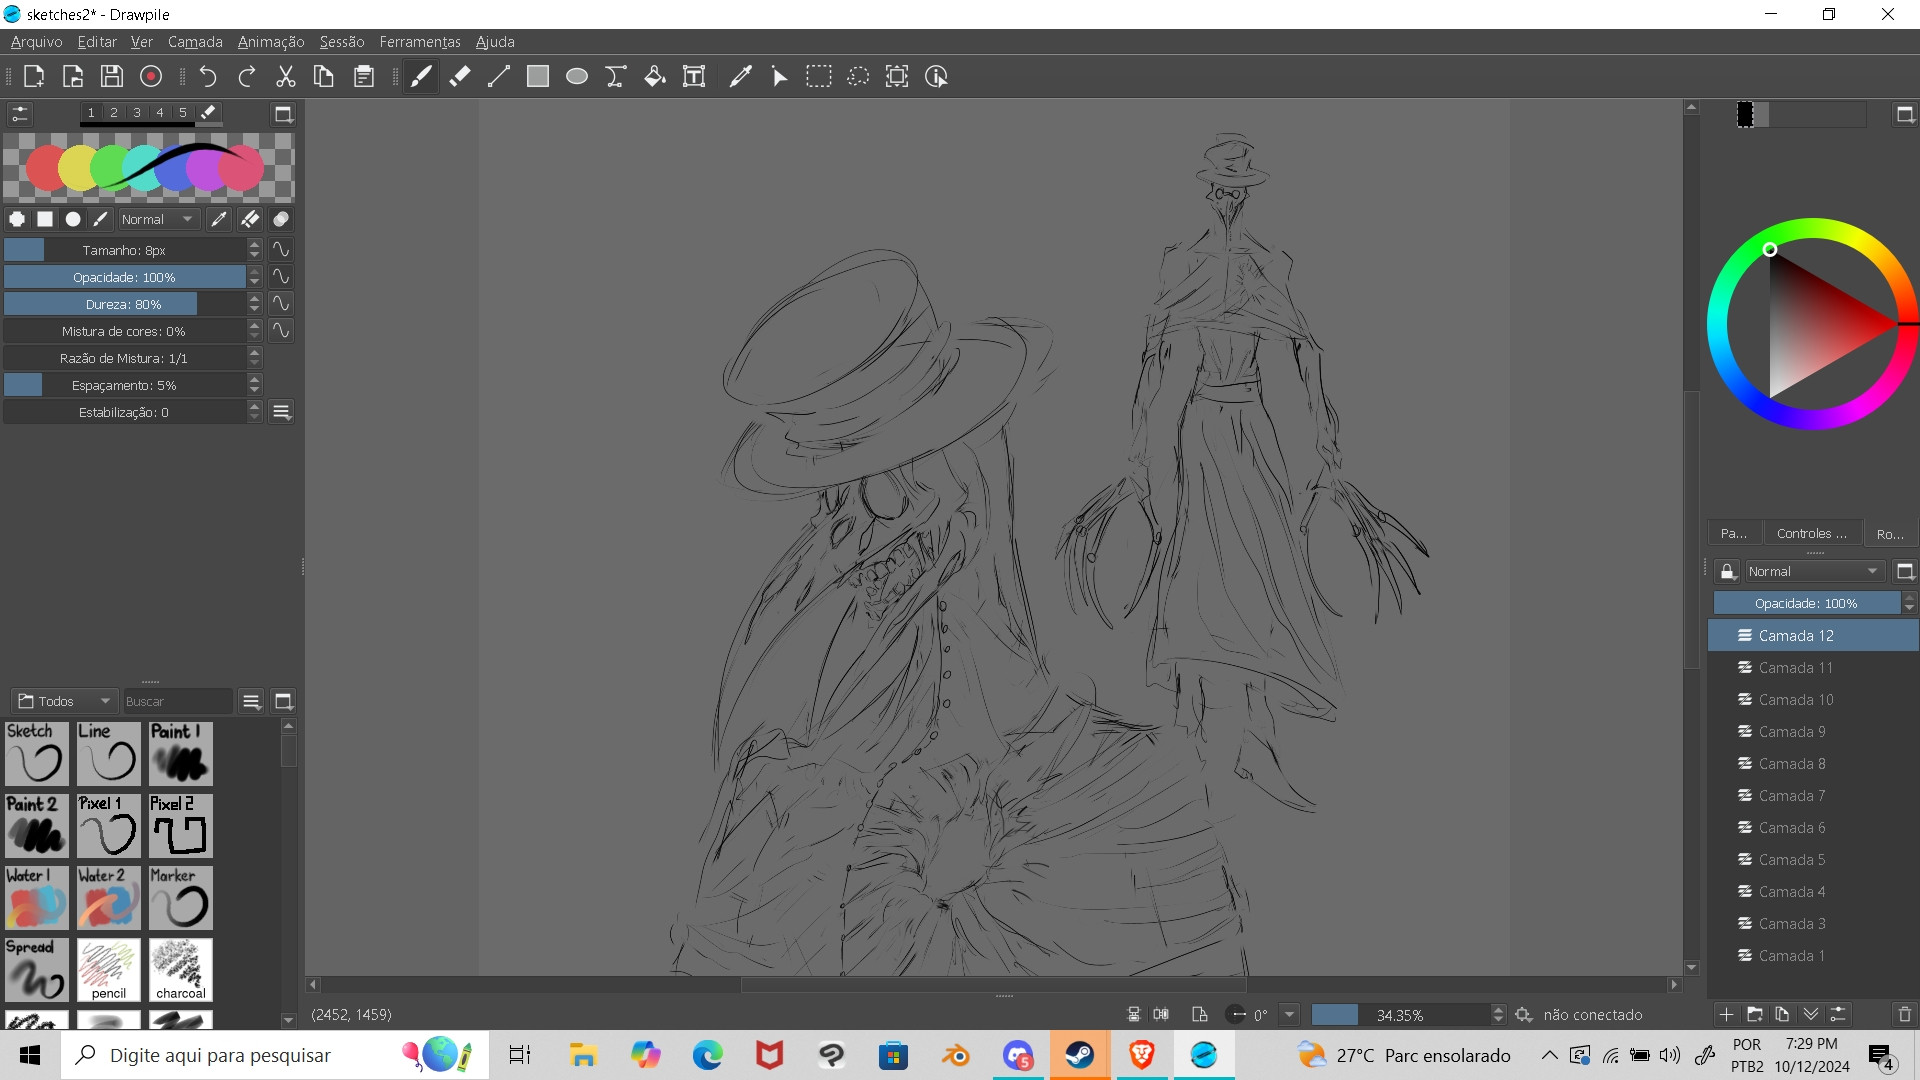The width and height of the screenshot is (1920, 1080).
Task: Select the Ellipse tool
Action: [x=577, y=76]
